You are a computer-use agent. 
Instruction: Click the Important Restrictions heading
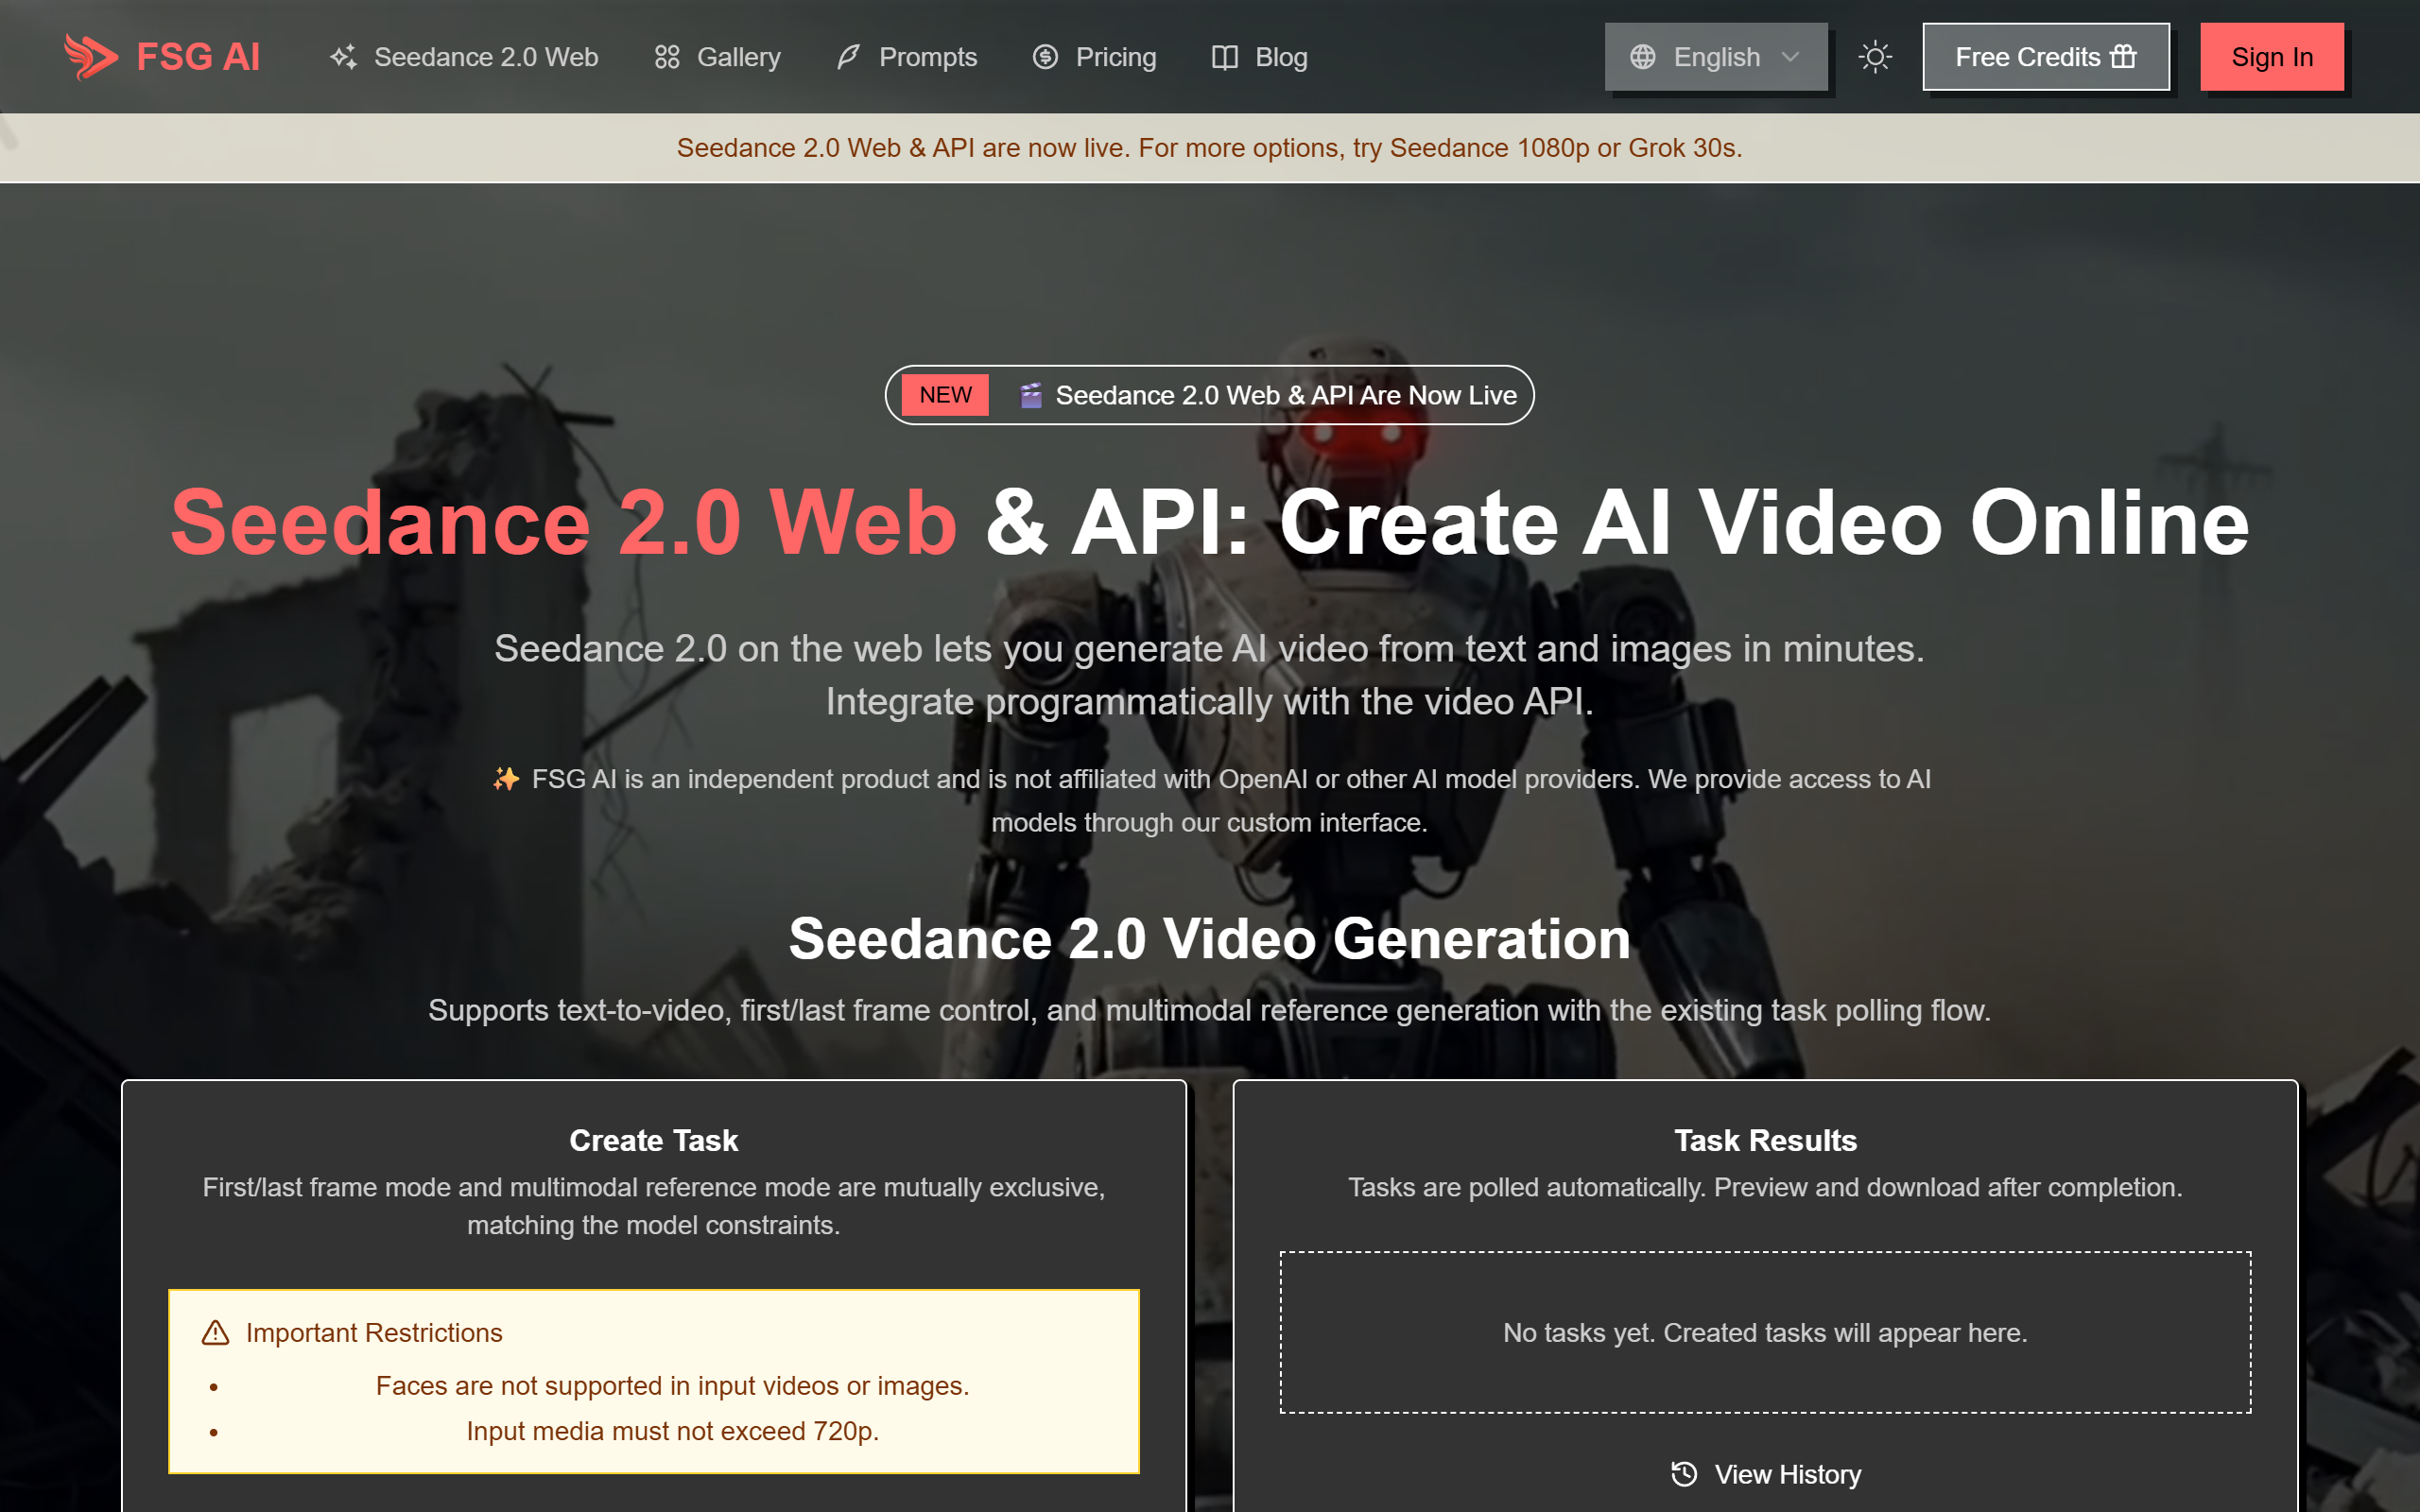[x=374, y=1333]
